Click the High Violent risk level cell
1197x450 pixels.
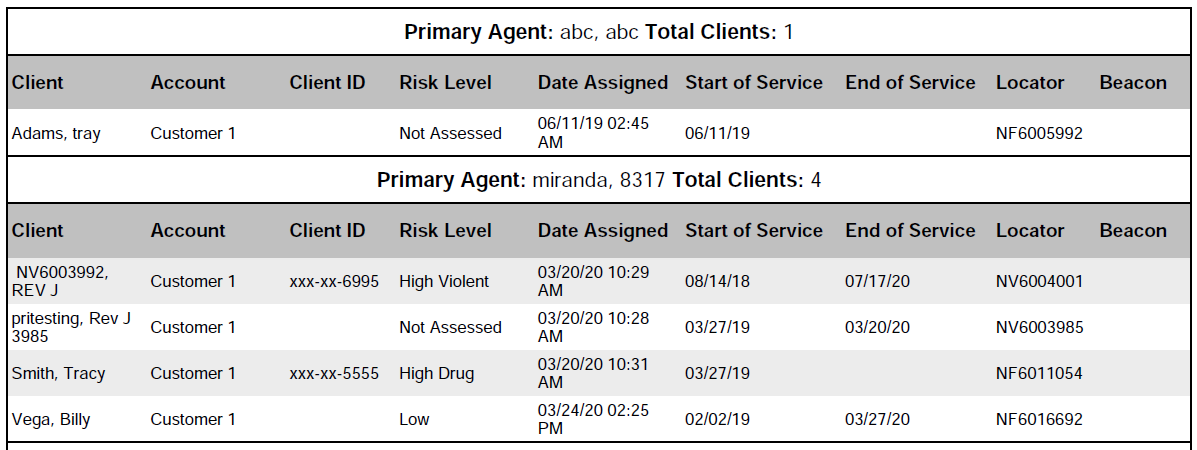(x=444, y=282)
